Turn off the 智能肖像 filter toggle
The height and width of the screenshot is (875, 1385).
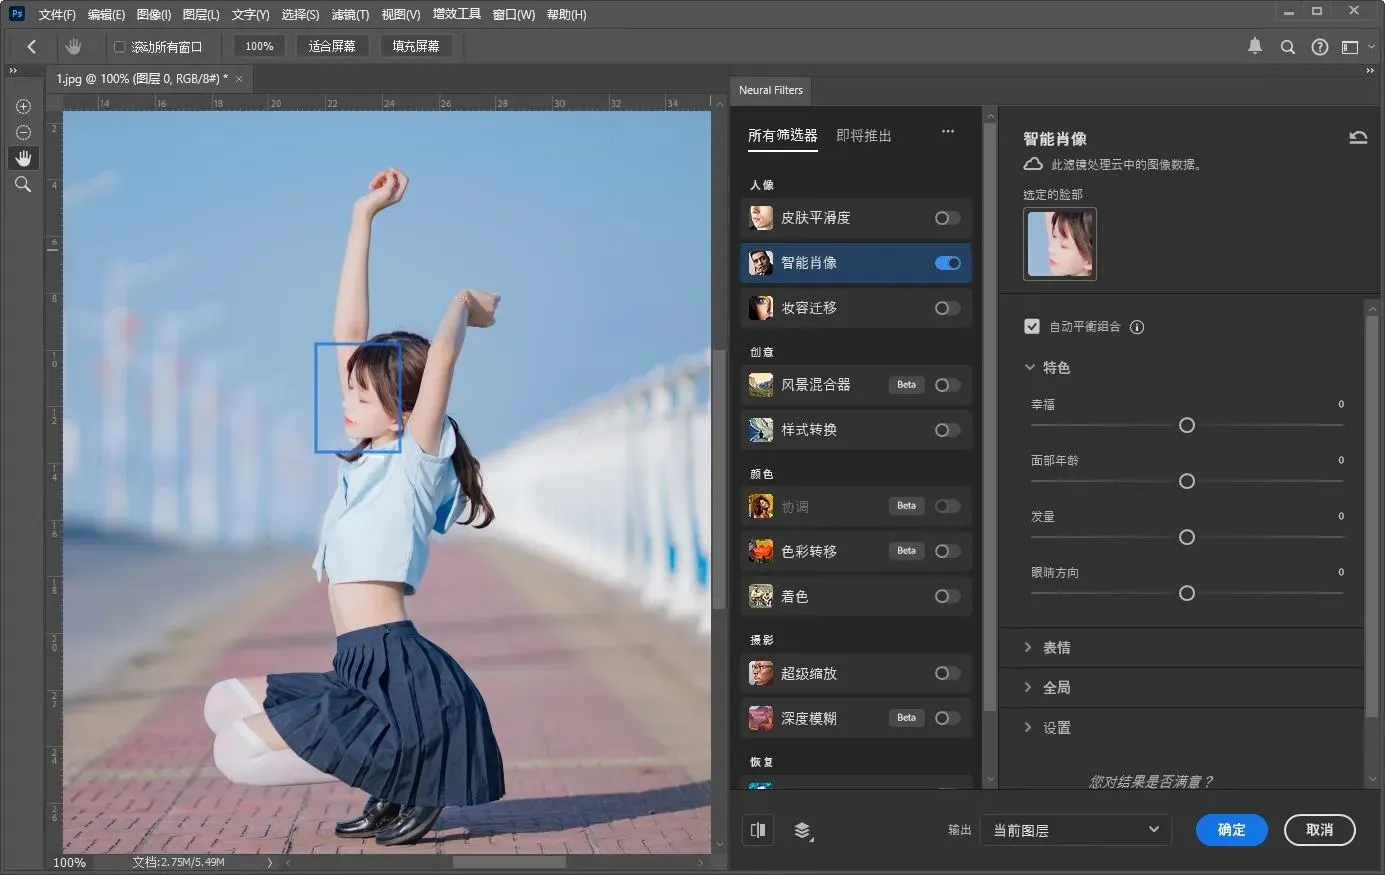point(946,263)
